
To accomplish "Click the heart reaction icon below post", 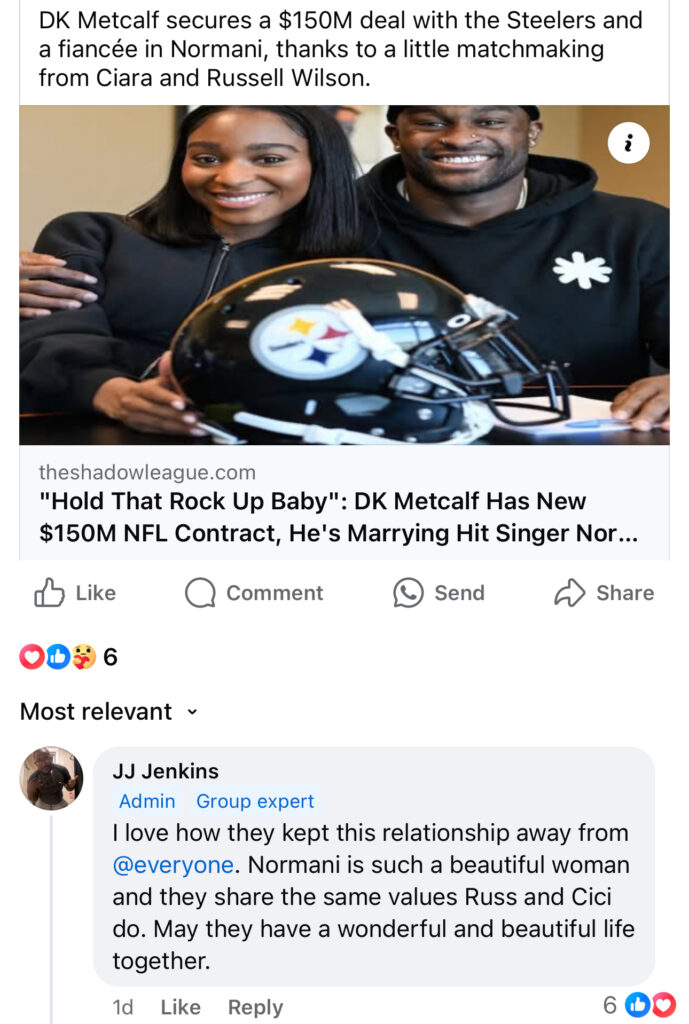I will click(31, 657).
